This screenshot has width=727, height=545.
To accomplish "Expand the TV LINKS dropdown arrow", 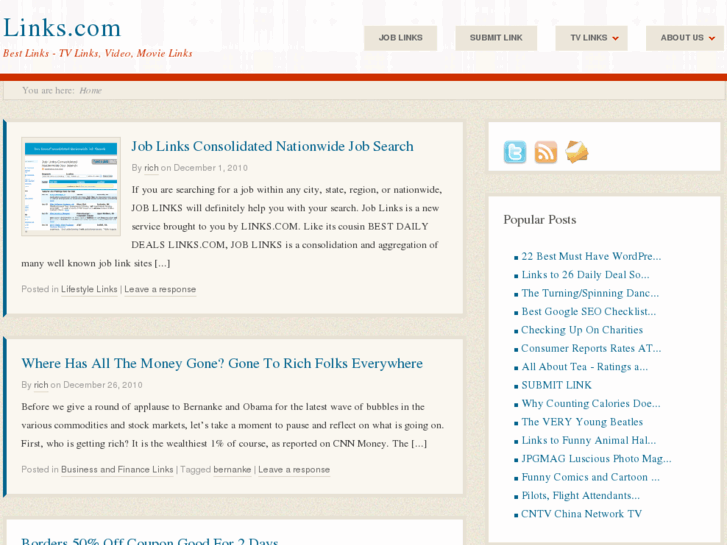I will tap(615, 38).
